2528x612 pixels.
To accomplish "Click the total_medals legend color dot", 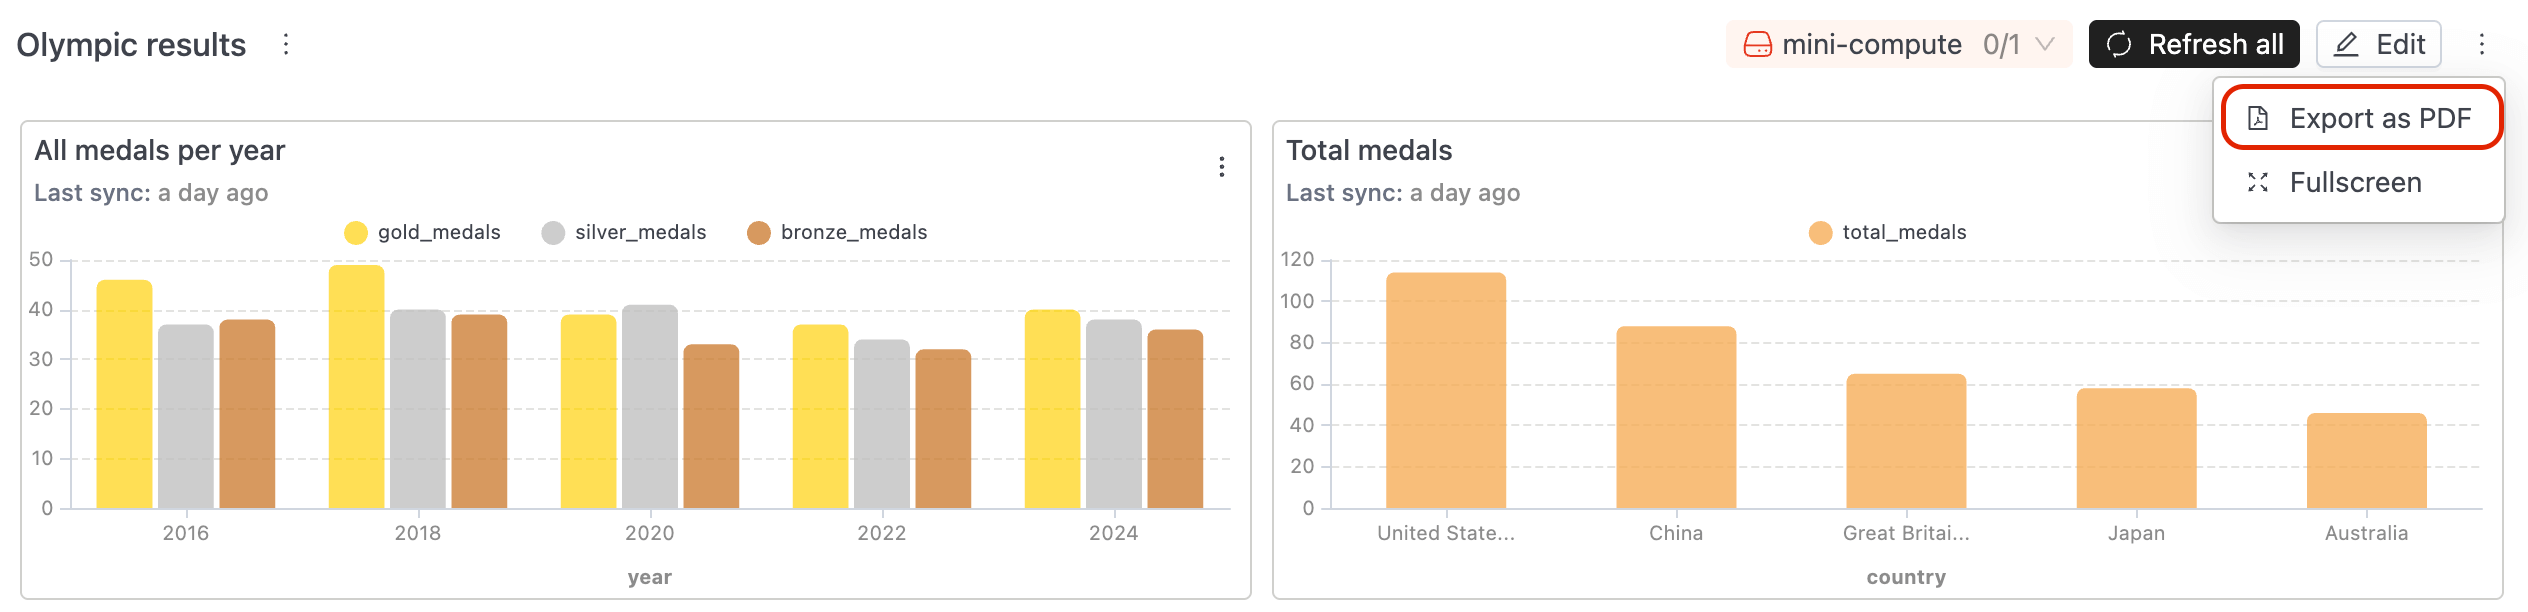I will 1820,233.
